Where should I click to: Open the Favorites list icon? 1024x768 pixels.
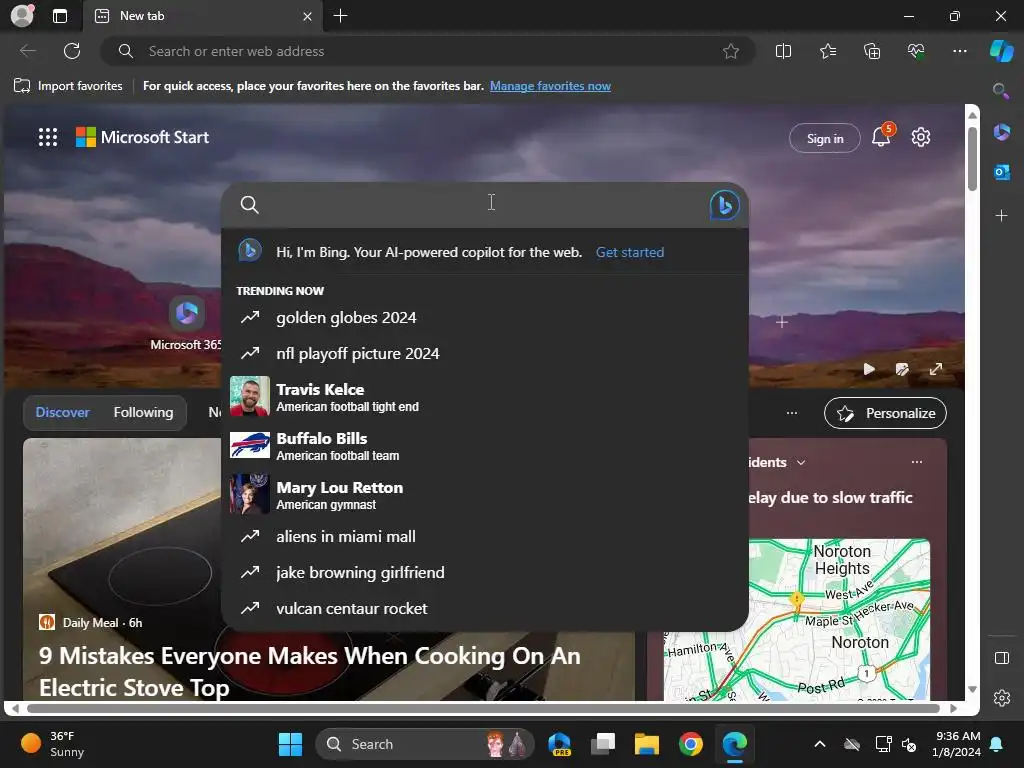tap(828, 51)
